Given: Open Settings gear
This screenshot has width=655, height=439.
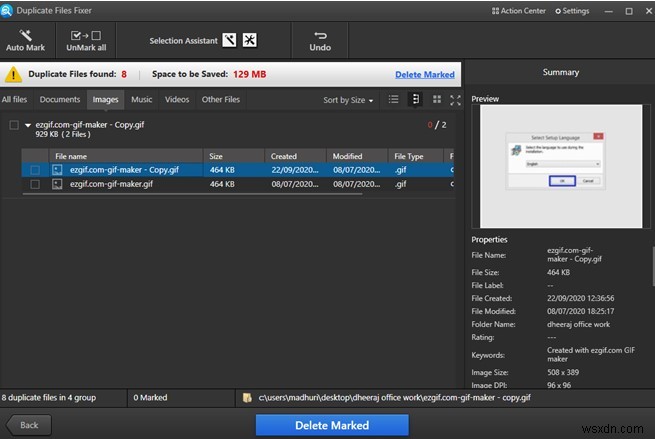Looking at the screenshot, I should 572,11.
